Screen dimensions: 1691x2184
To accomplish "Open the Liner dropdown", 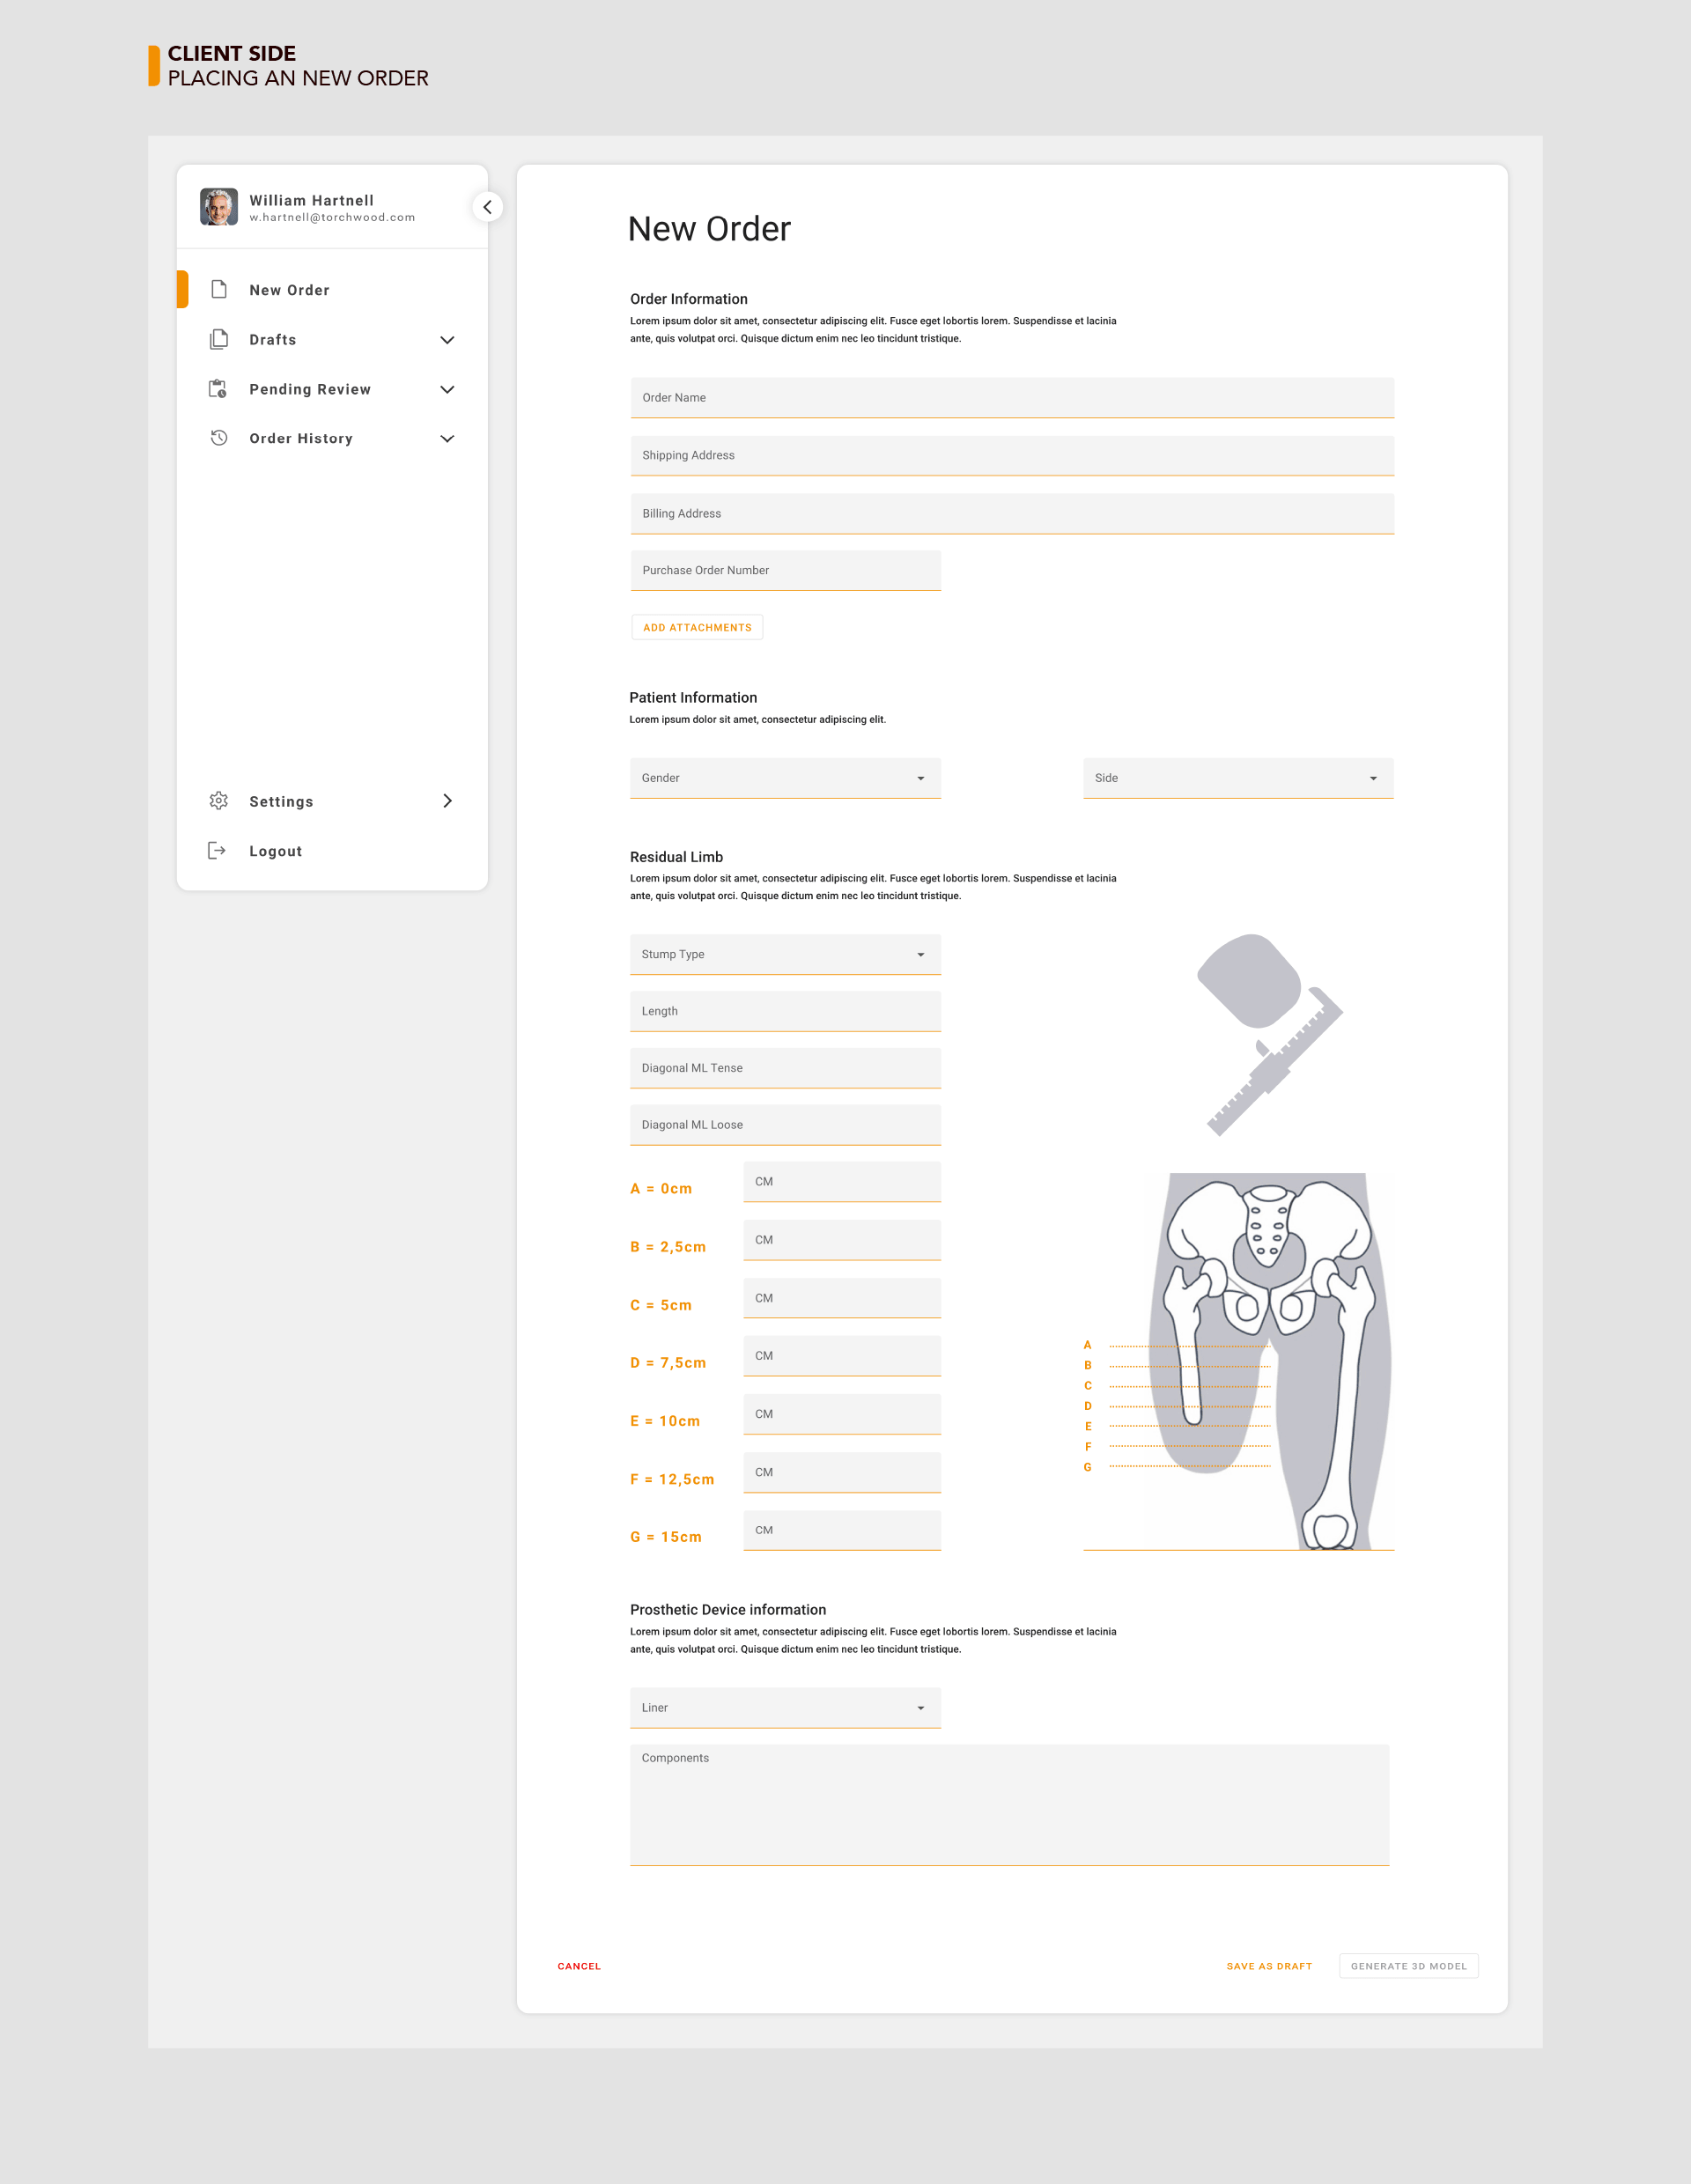I will (x=785, y=1707).
